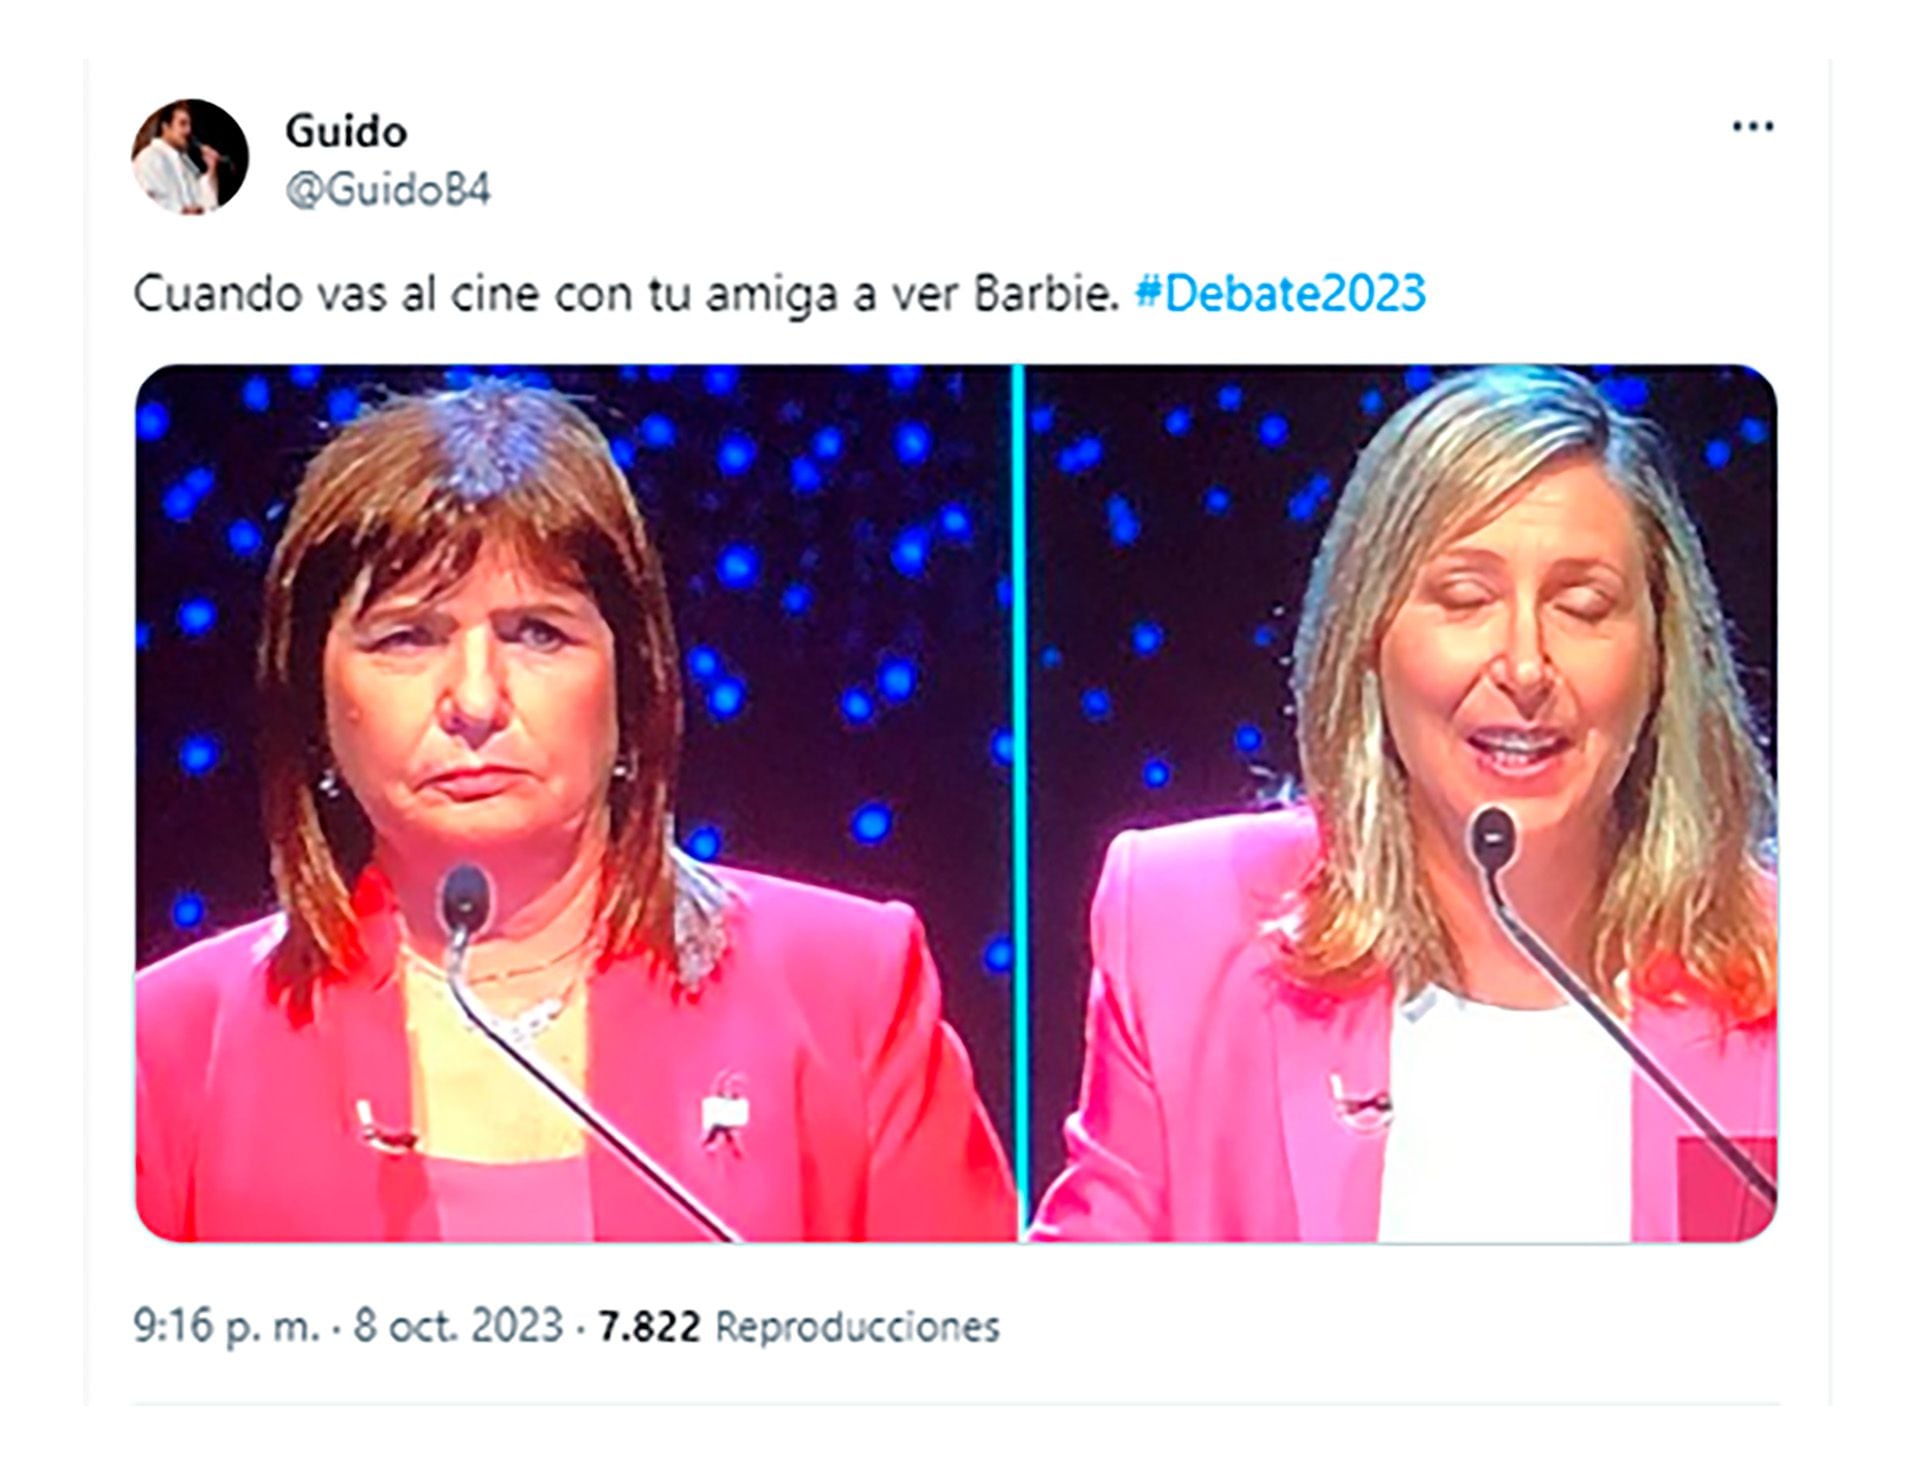Image resolution: width=1920 pixels, height=1477 pixels.
Task: Click the word Barbie in the tweet
Action: click(1046, 293)
